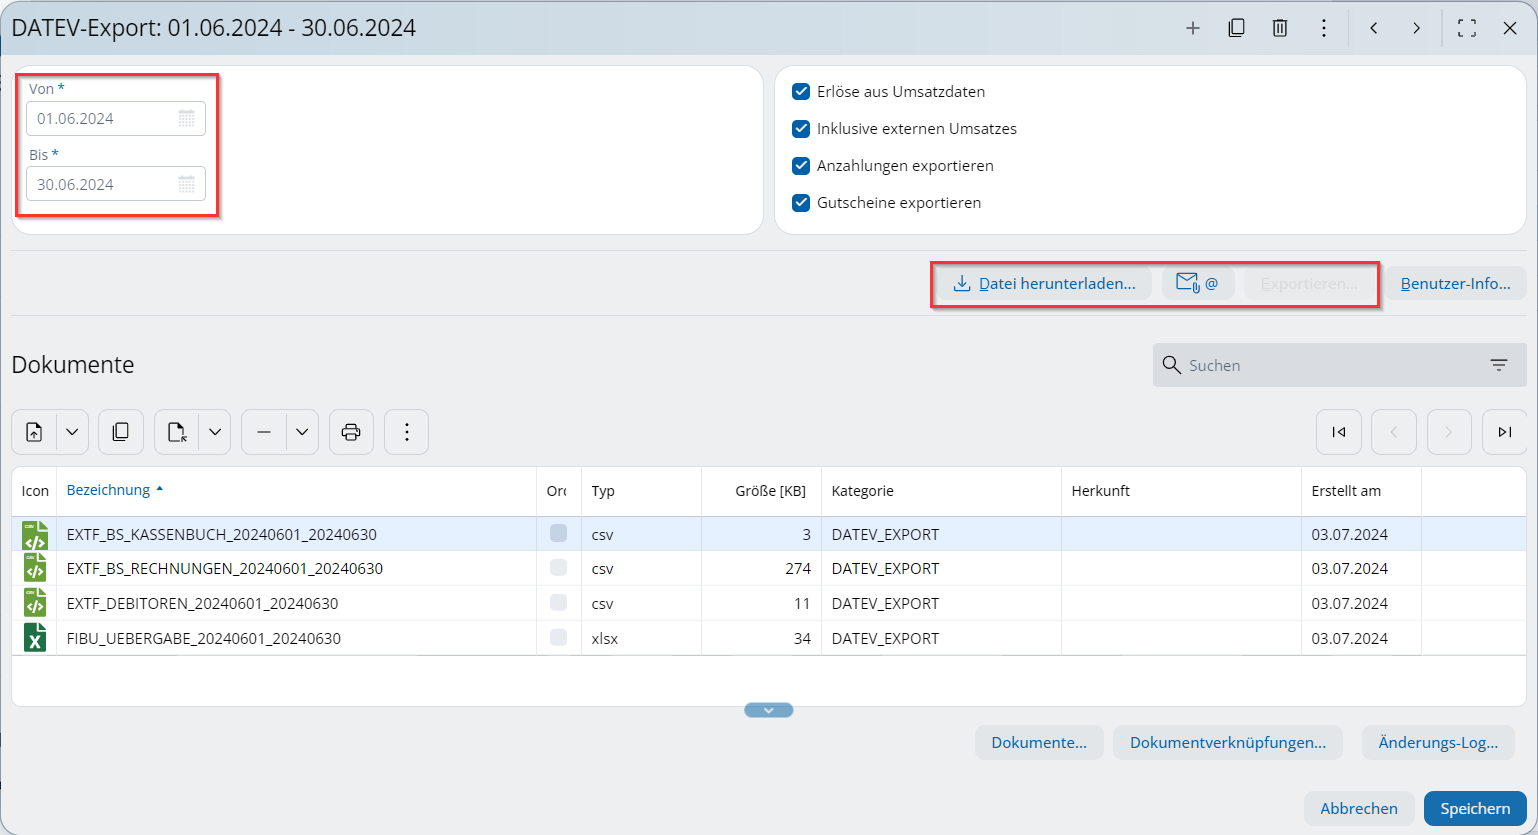Image resolution: width=1538 pixels, height=835 pixels.
Task: Click the upload document icon in the Dokumente toolbar
Action: 34,432
